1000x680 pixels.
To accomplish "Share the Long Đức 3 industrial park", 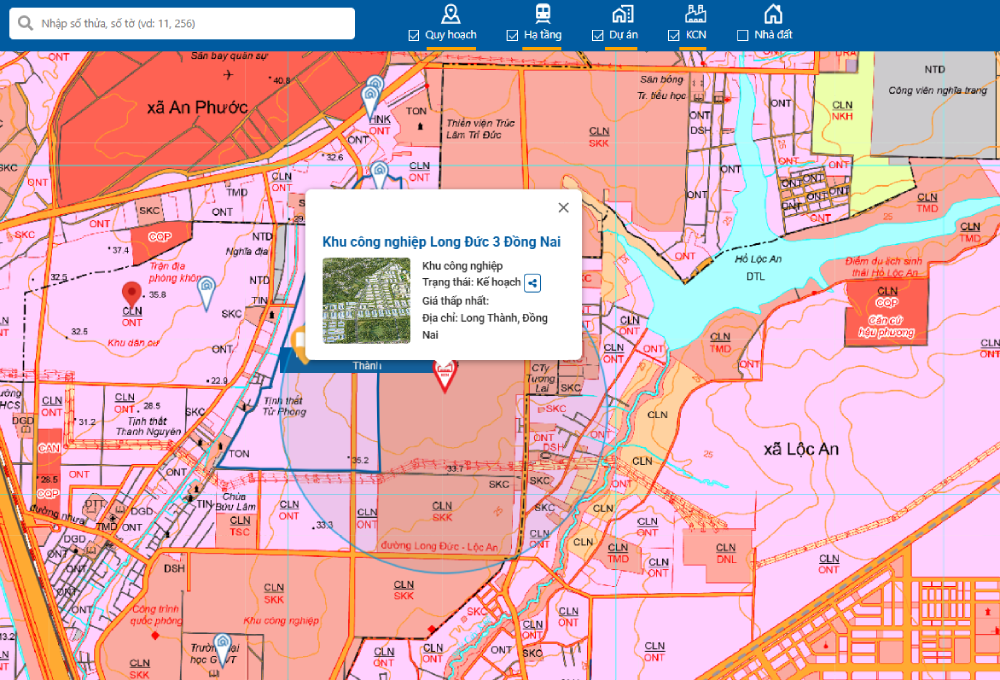I will [x=533, y=283].
